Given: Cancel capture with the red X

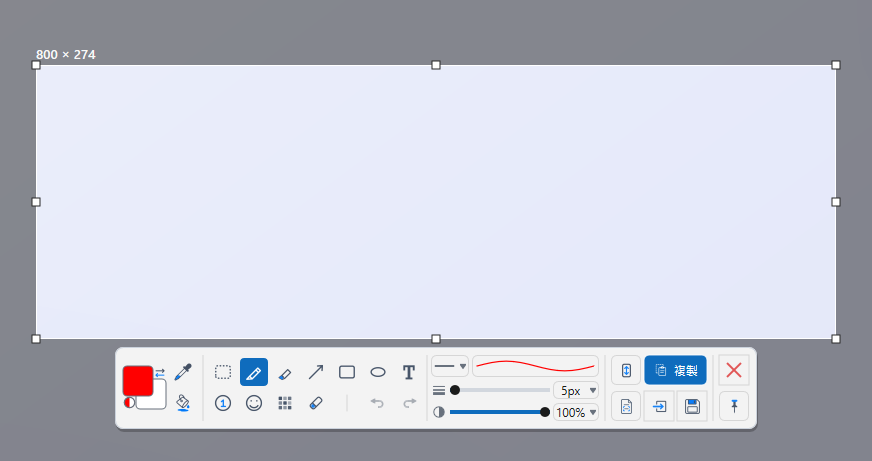Looking at the screenshot, I should (x=734, y=370).
